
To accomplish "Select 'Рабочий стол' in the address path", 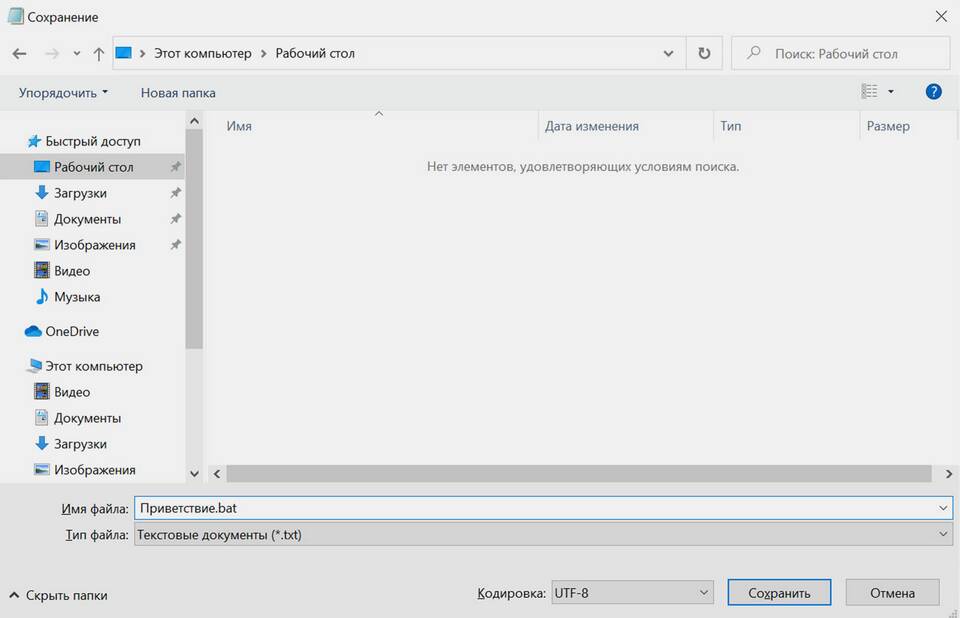I will (315, 53).
